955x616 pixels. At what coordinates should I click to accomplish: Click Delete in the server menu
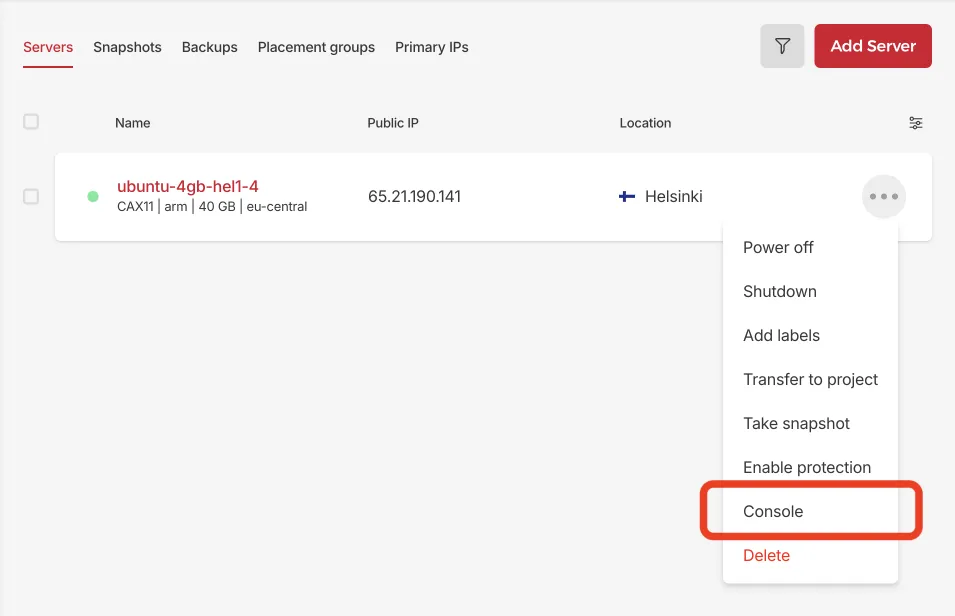766,556
